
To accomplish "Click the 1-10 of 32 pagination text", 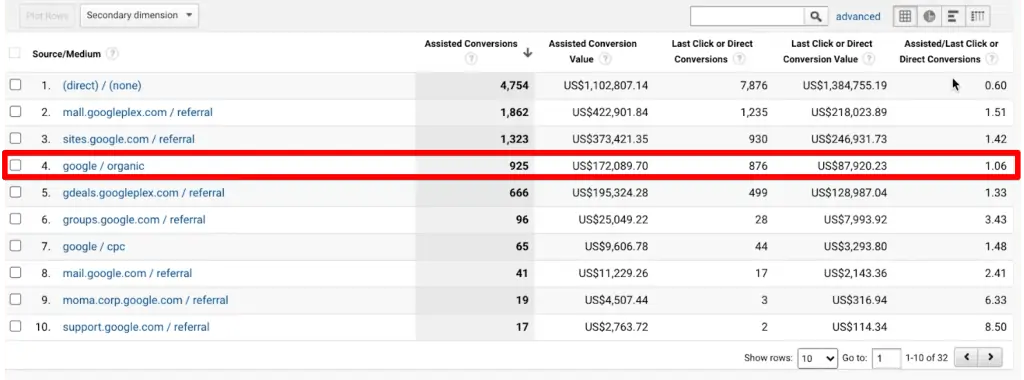I will (x=926, y=358).
